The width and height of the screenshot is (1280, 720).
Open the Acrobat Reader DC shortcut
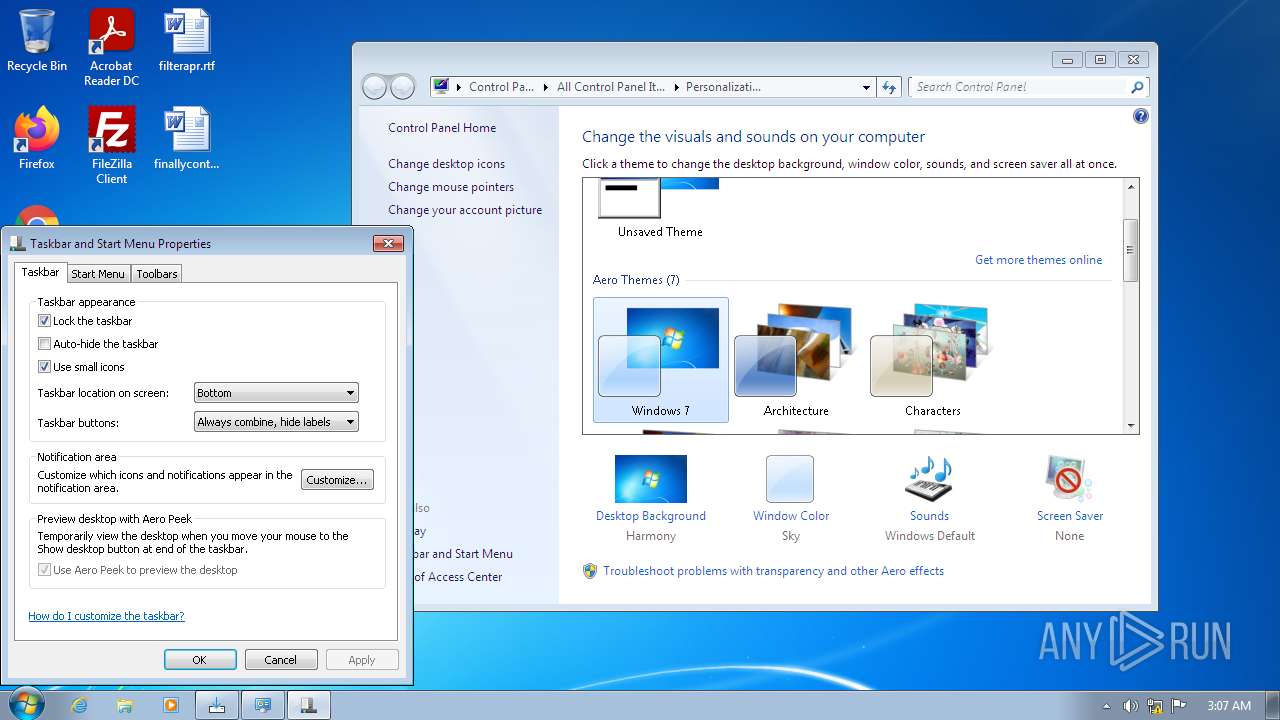coord(111,47)
